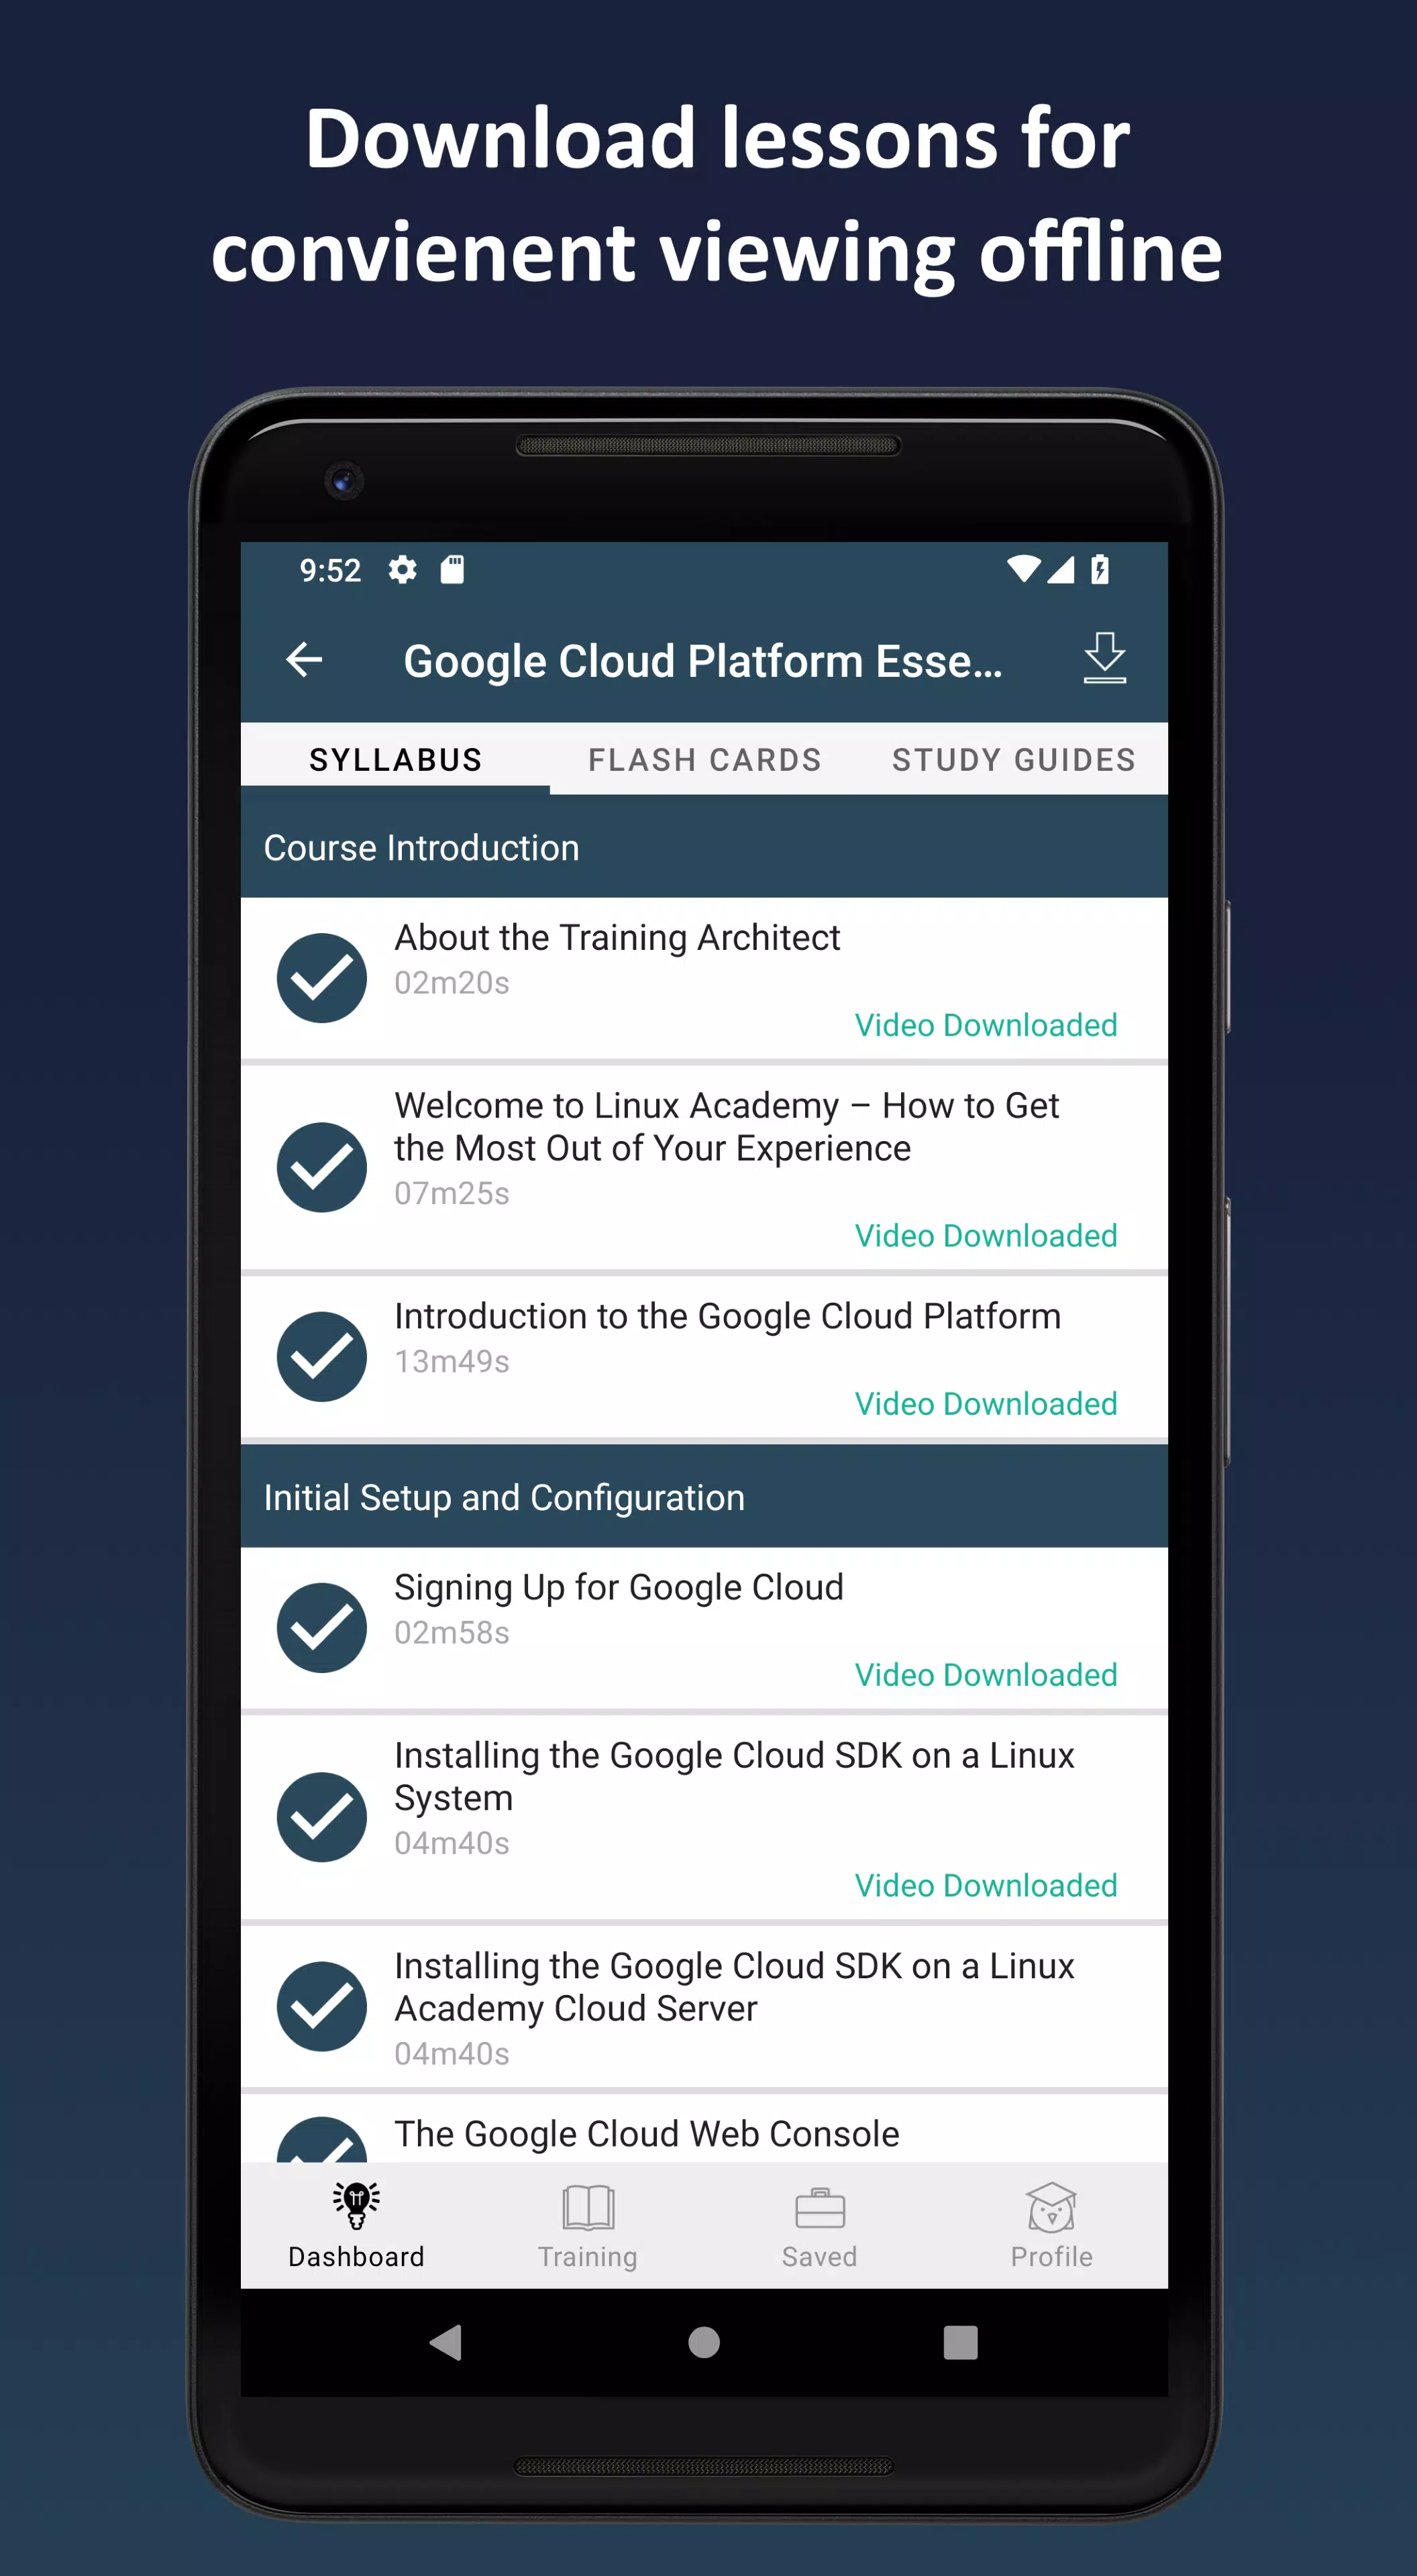The width and height of the screenshot is (1417, 2576).
Task: Switch to the FLASH CARDS tab
Action: coord(704,760)
